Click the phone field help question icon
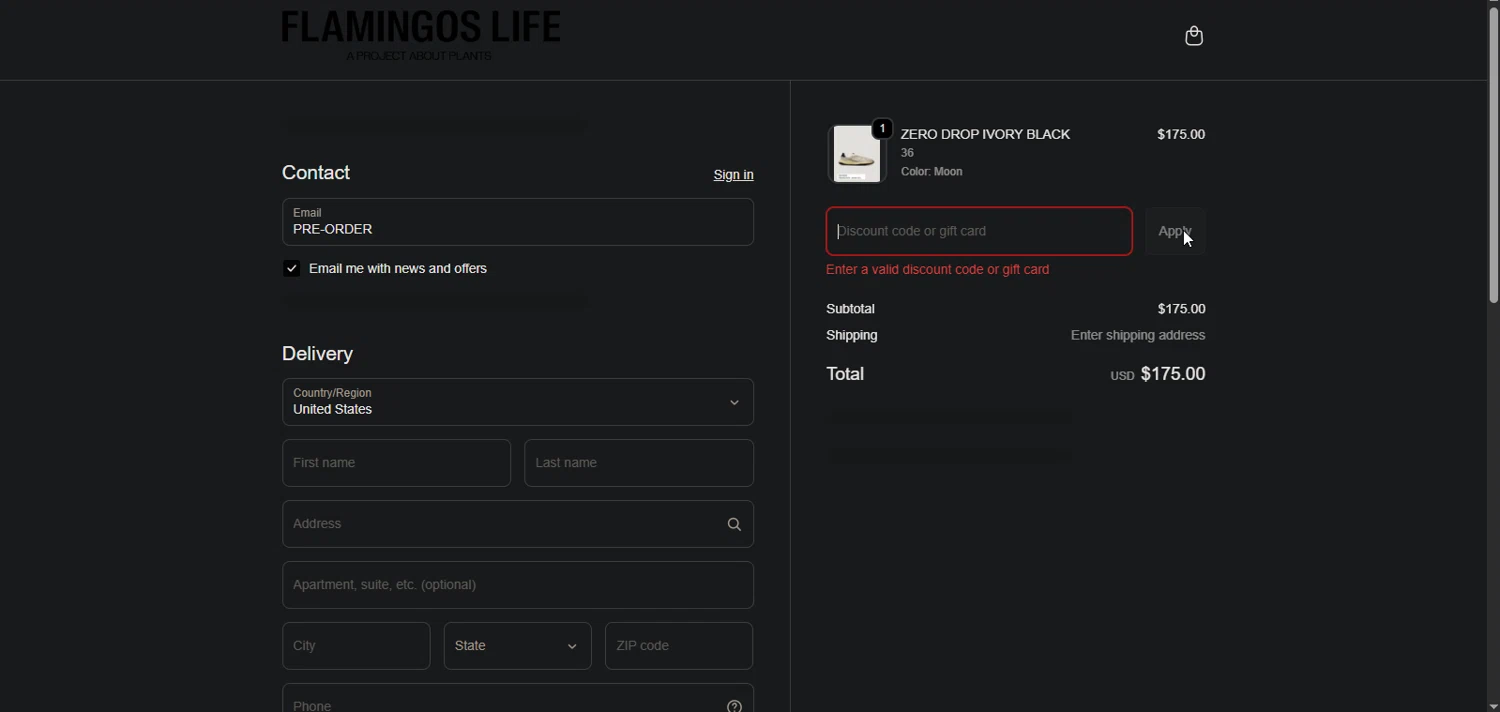 coord(734,706)
